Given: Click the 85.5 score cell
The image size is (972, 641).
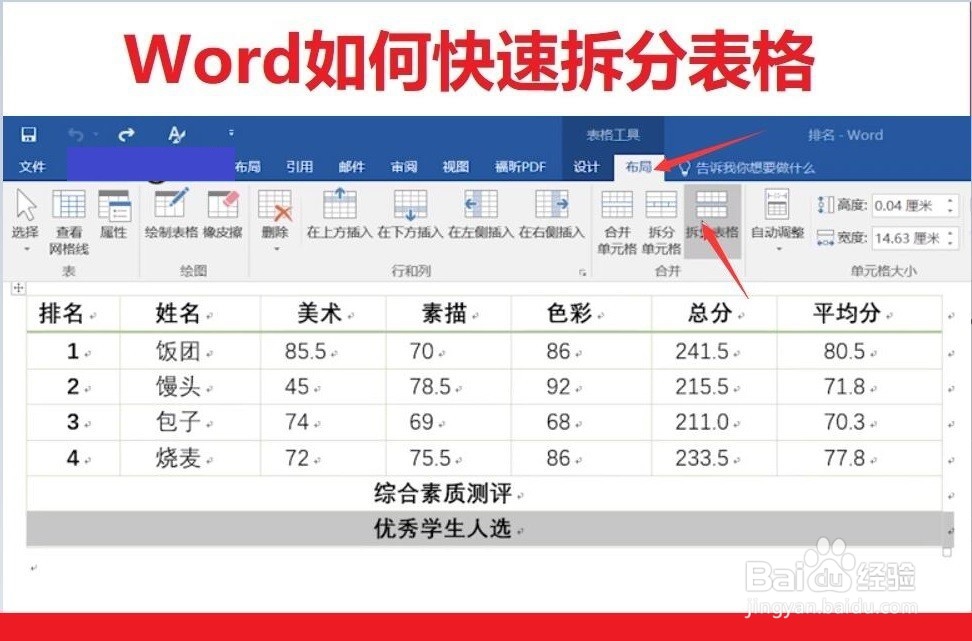Looking at the screenshot, I should point(324,351).
